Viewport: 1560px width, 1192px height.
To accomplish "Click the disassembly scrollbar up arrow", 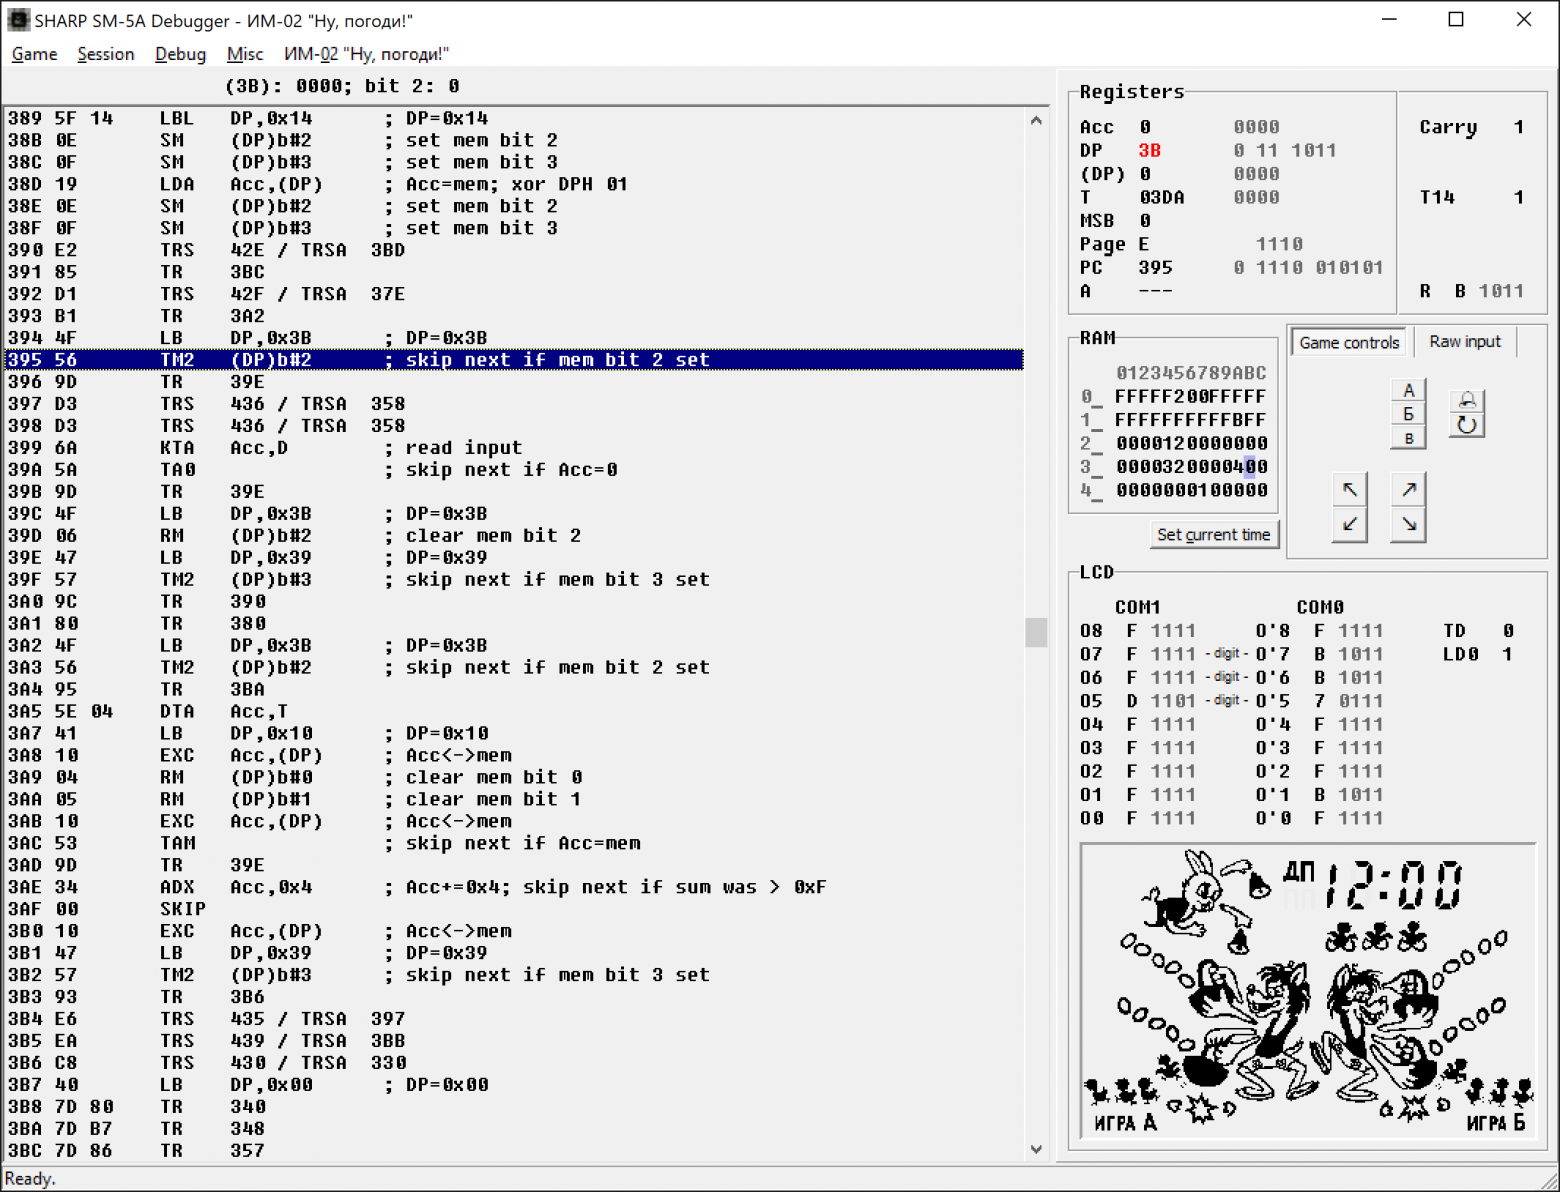I will (1036, 120).
